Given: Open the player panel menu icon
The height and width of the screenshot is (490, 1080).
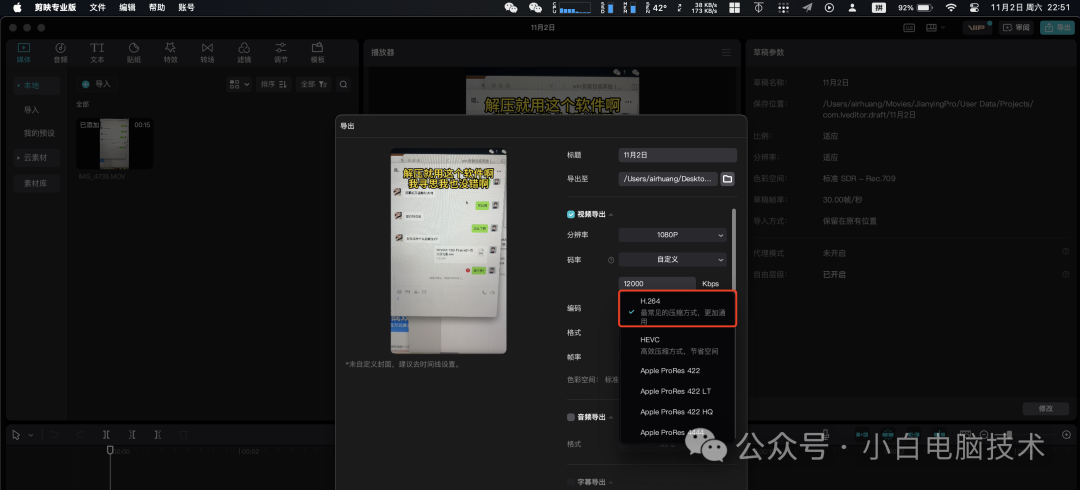Looking at the screenshot, I should [725, 52].
